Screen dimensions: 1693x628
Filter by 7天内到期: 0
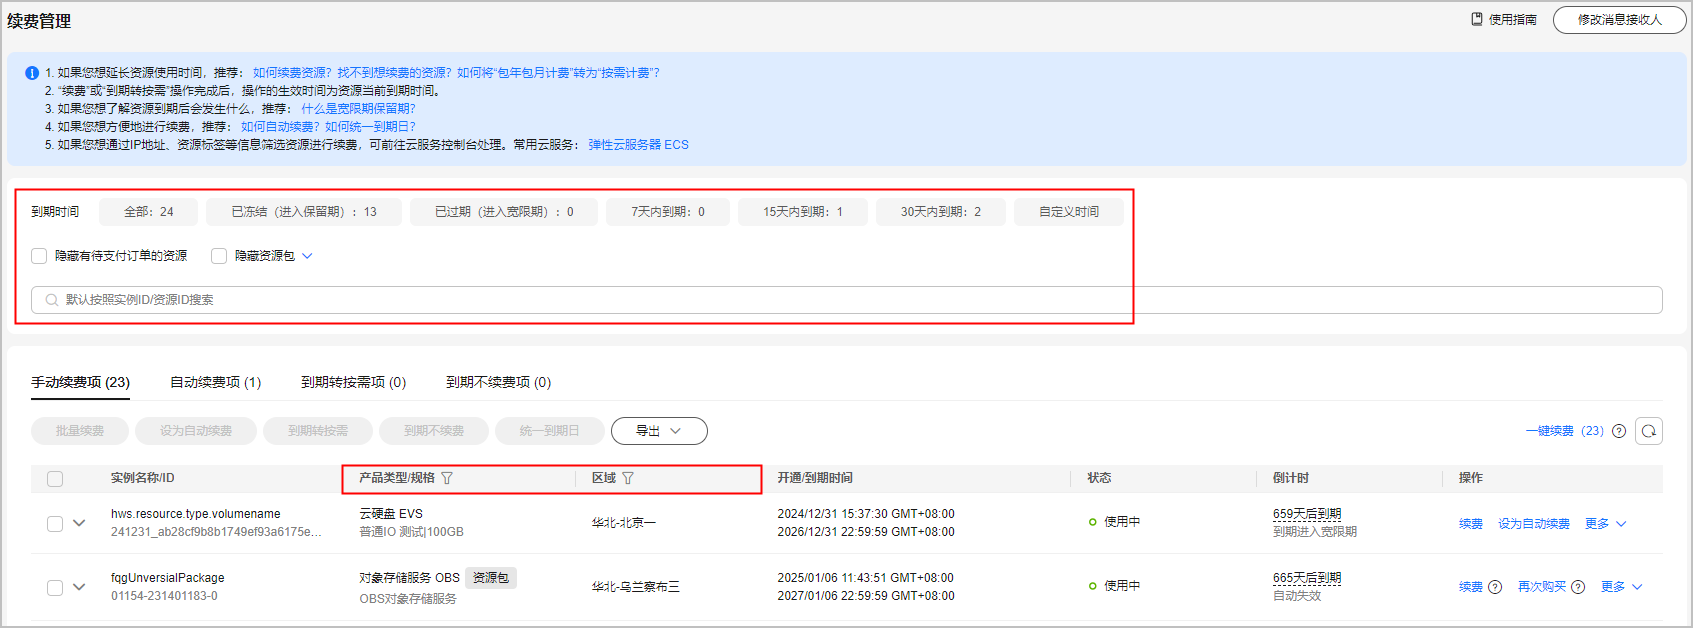(x=668, y=212)
